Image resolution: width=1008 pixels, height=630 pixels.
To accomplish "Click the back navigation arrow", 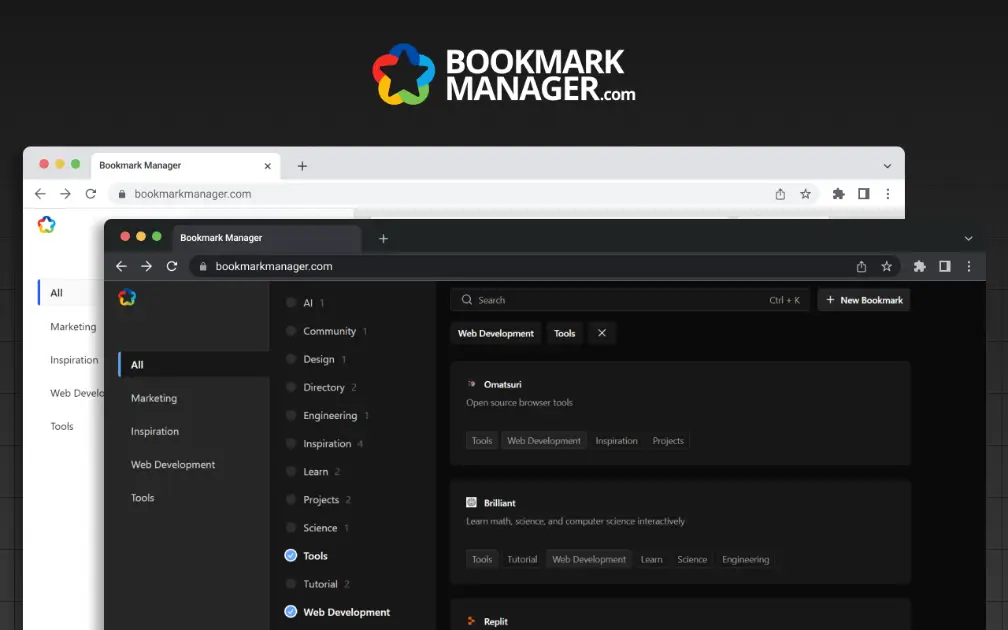I will click(121, 266).
